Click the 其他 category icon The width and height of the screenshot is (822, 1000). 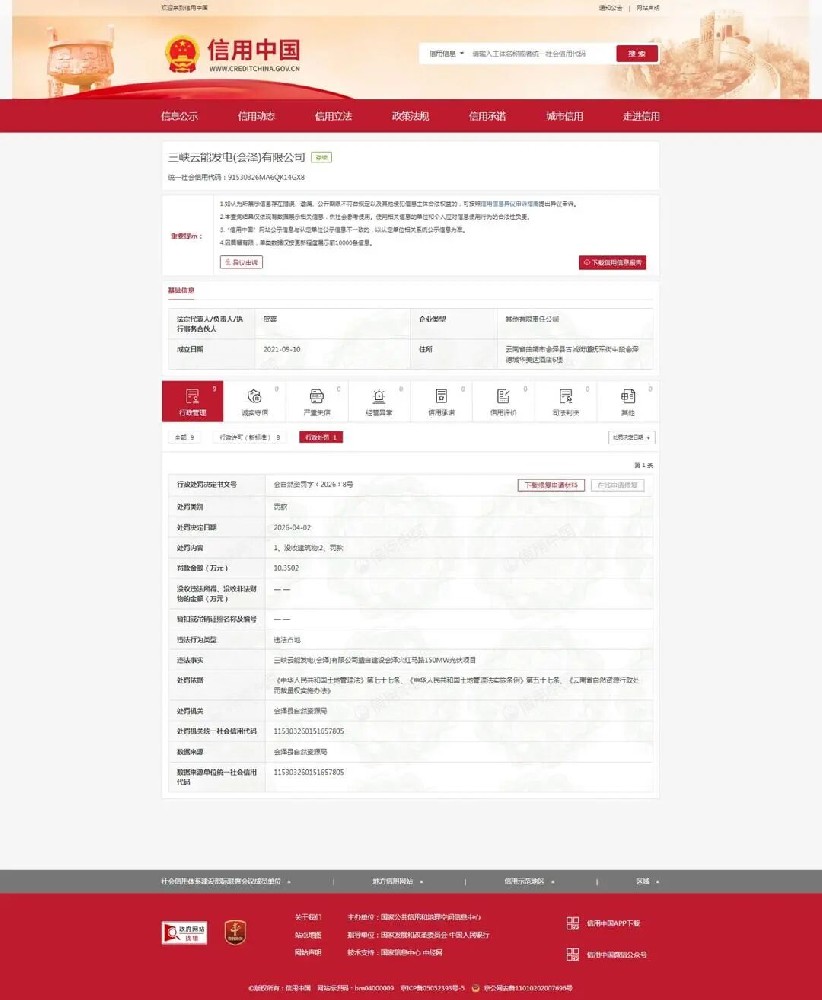point(628,396)
